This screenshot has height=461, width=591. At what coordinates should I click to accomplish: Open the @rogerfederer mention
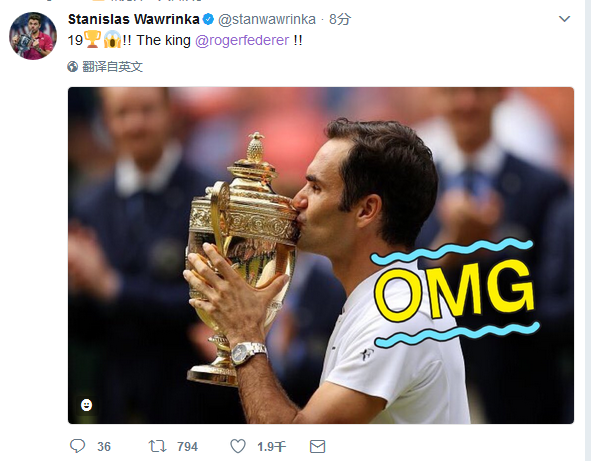[242, 40]
